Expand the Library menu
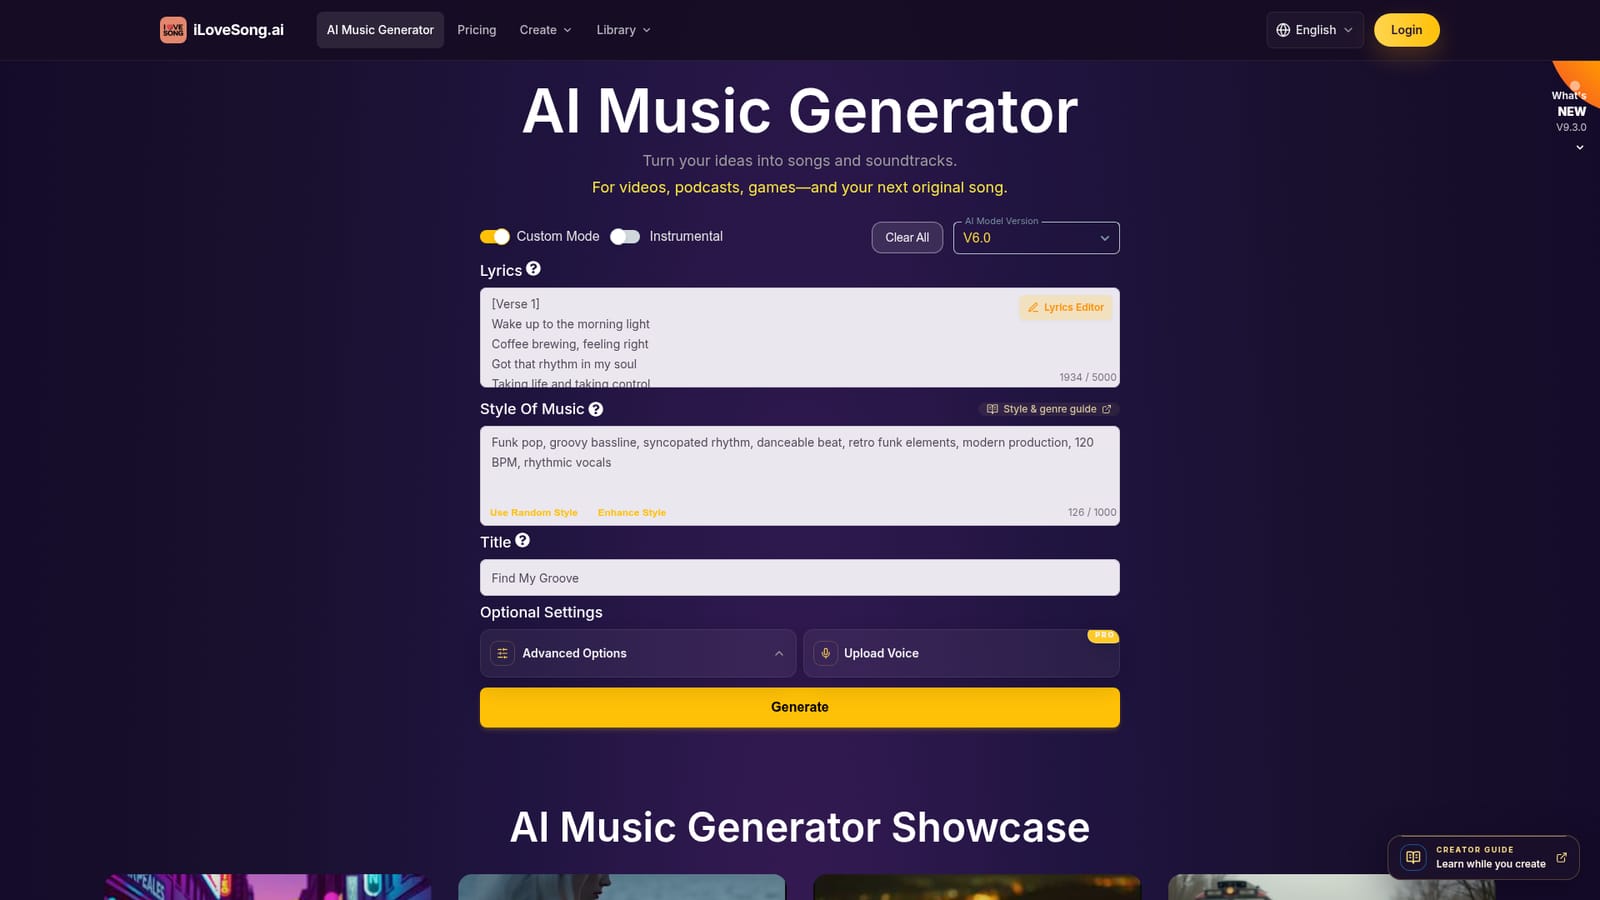The image size is (1600, 900). coord(623,30)
